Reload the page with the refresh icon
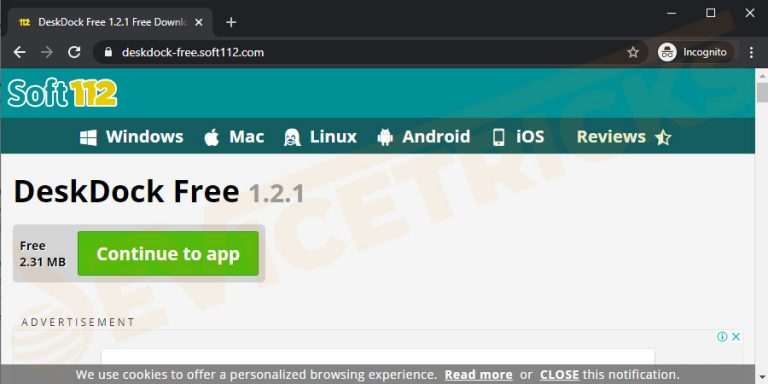768x384 pixels. (x=74, y=52)
